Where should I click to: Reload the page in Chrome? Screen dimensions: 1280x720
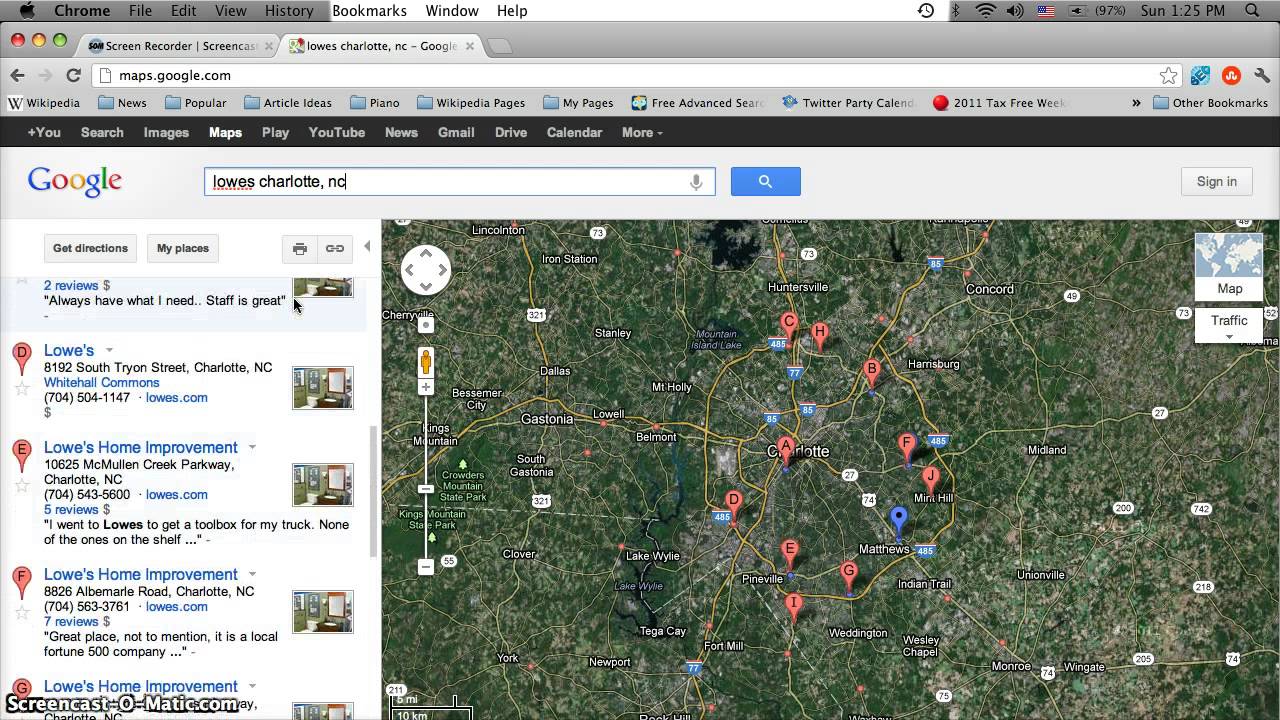click(x=73, y=75)
